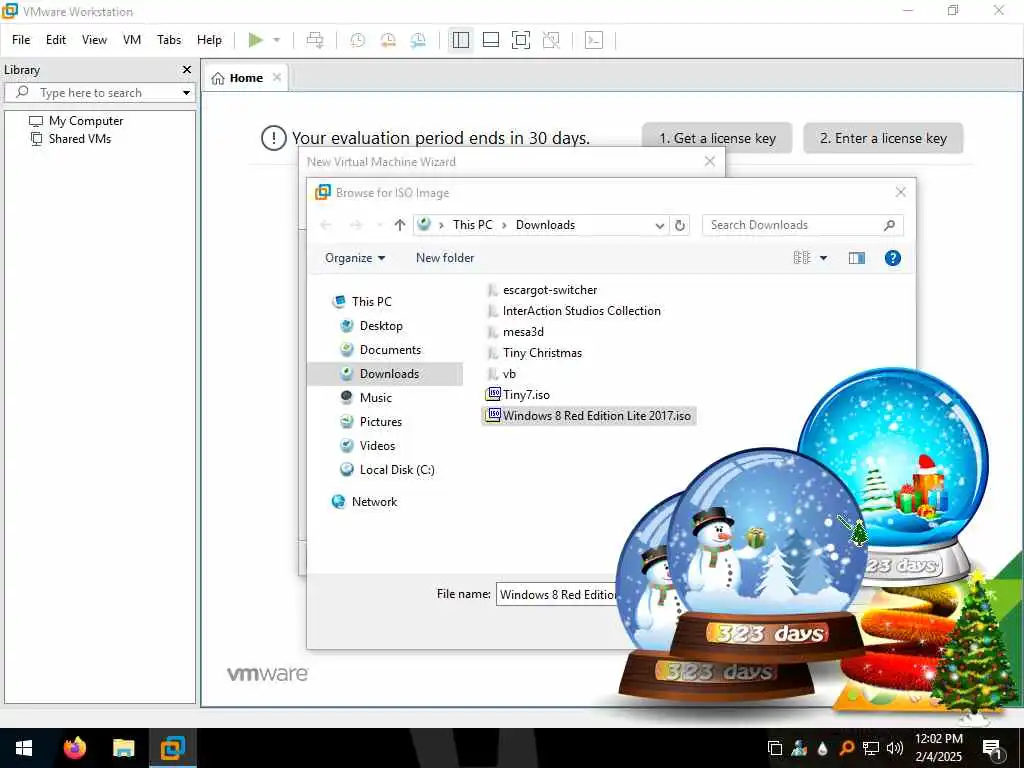Open the Tabs menu

click(169, 40)
